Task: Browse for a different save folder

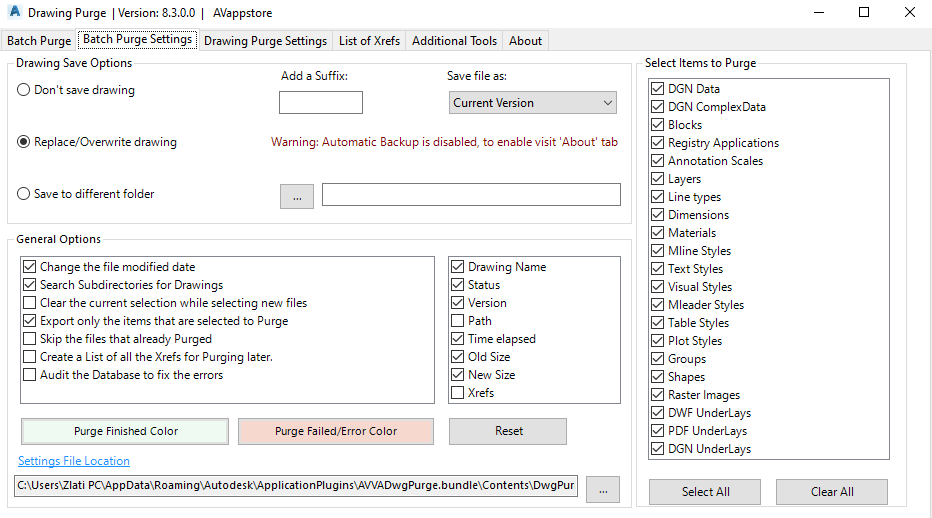Action: click(297, 197)
